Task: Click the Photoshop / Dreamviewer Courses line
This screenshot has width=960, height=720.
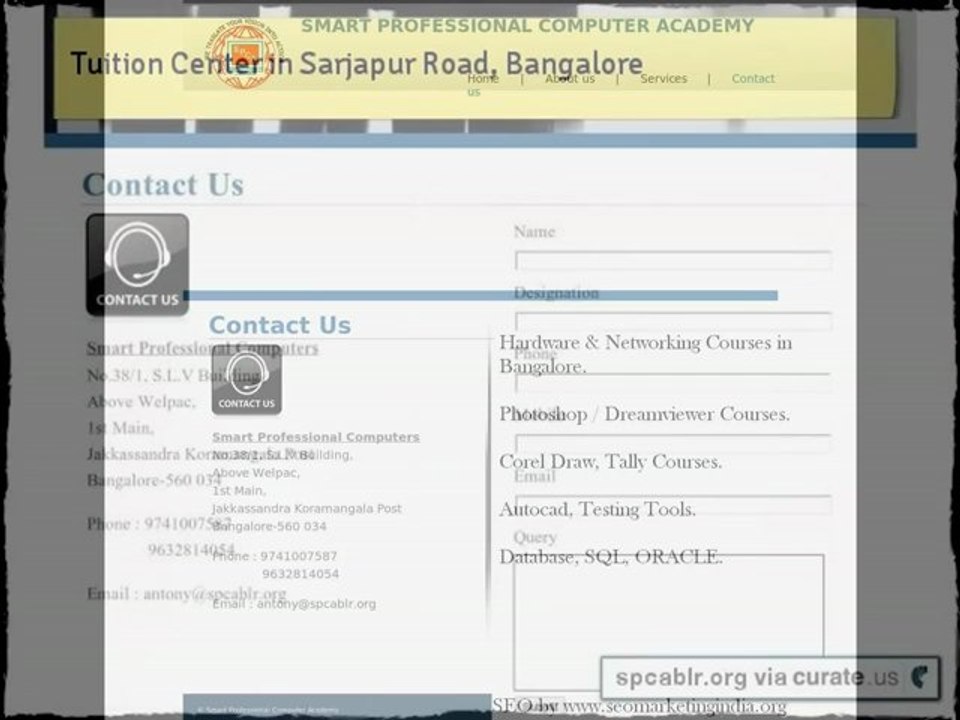Action: tap(644, 414)
